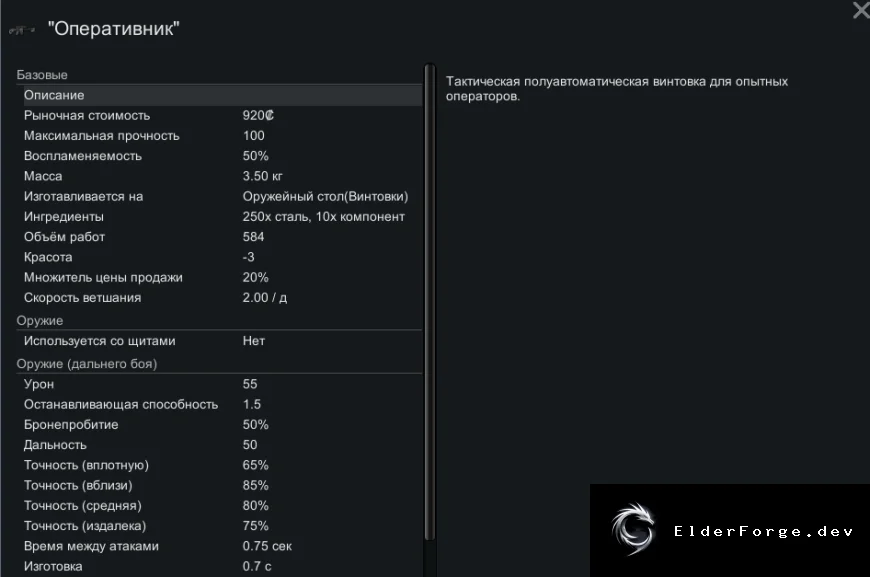
Task: Open the "Оружейный стол(Винтовки)" link
Action: click(325, 196)
